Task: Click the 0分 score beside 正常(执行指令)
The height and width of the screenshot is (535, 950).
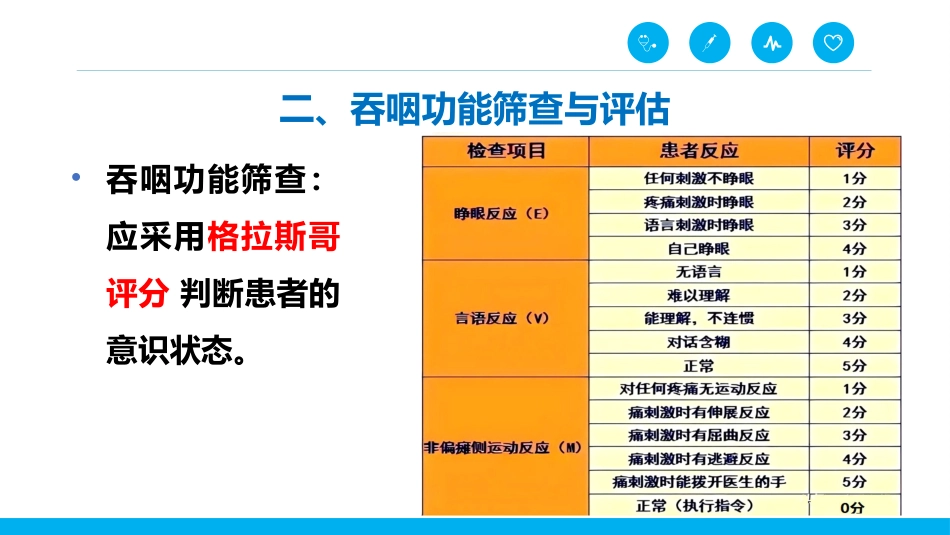Action: (855, 507)
